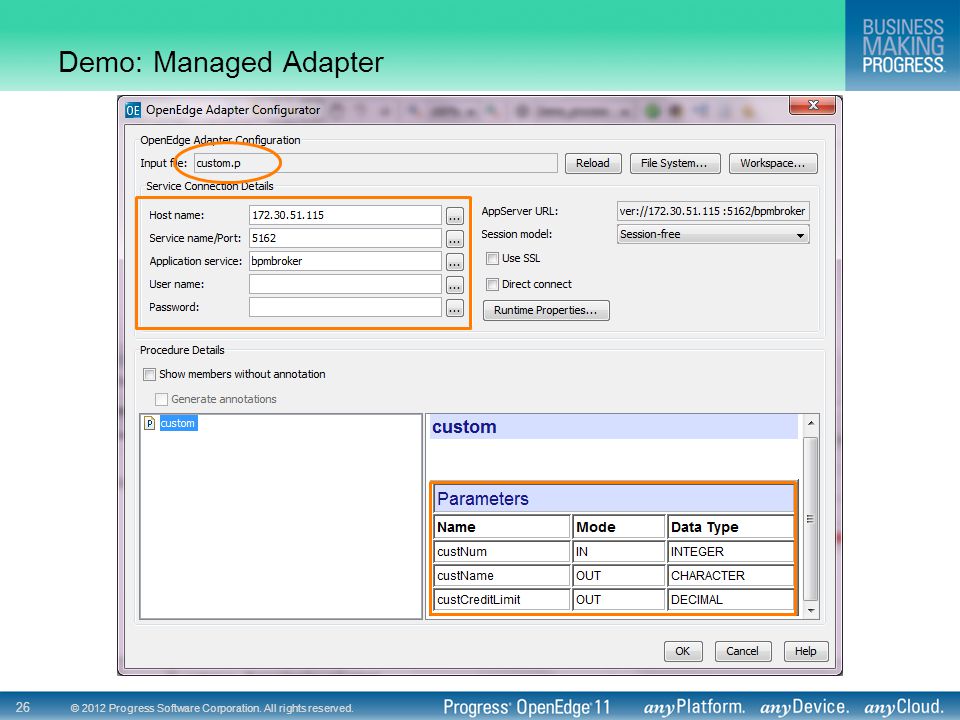Open the File System browser
This screenshot has height=720, width=960.
pyautogui.click(x=675, y=163)
